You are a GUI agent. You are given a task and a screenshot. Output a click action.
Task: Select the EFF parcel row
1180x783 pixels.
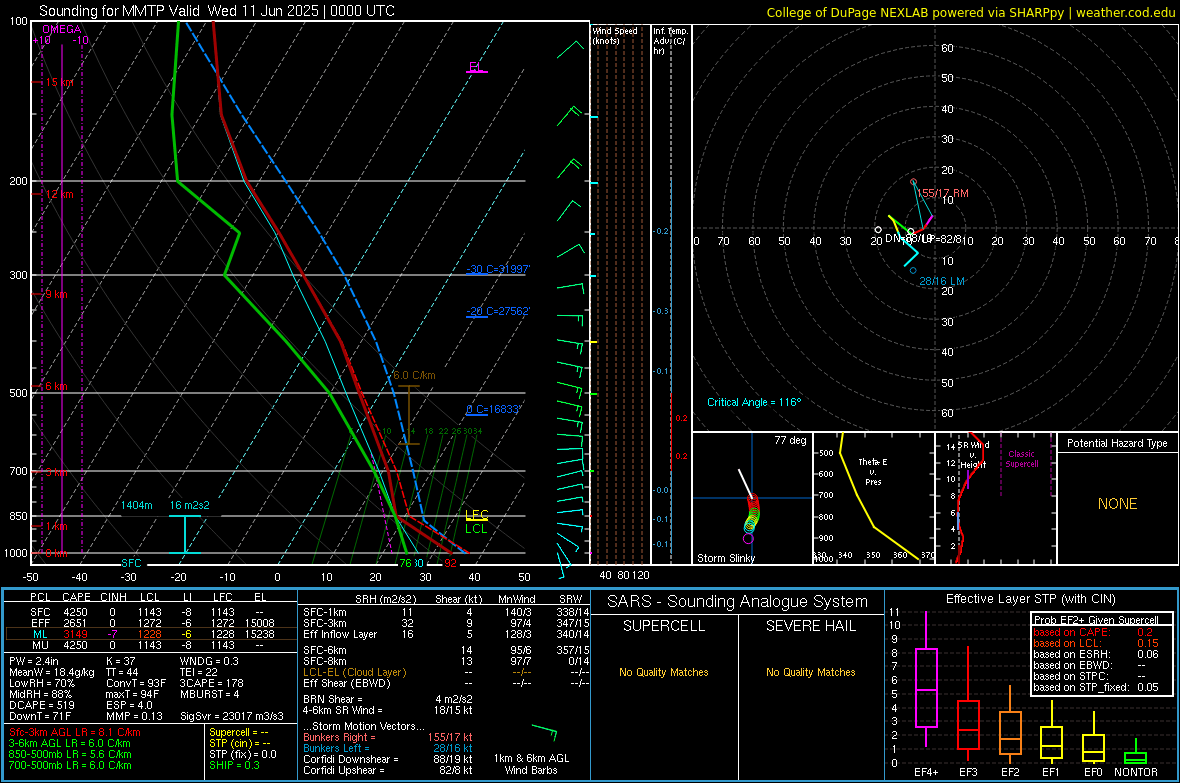coord(152,623)
